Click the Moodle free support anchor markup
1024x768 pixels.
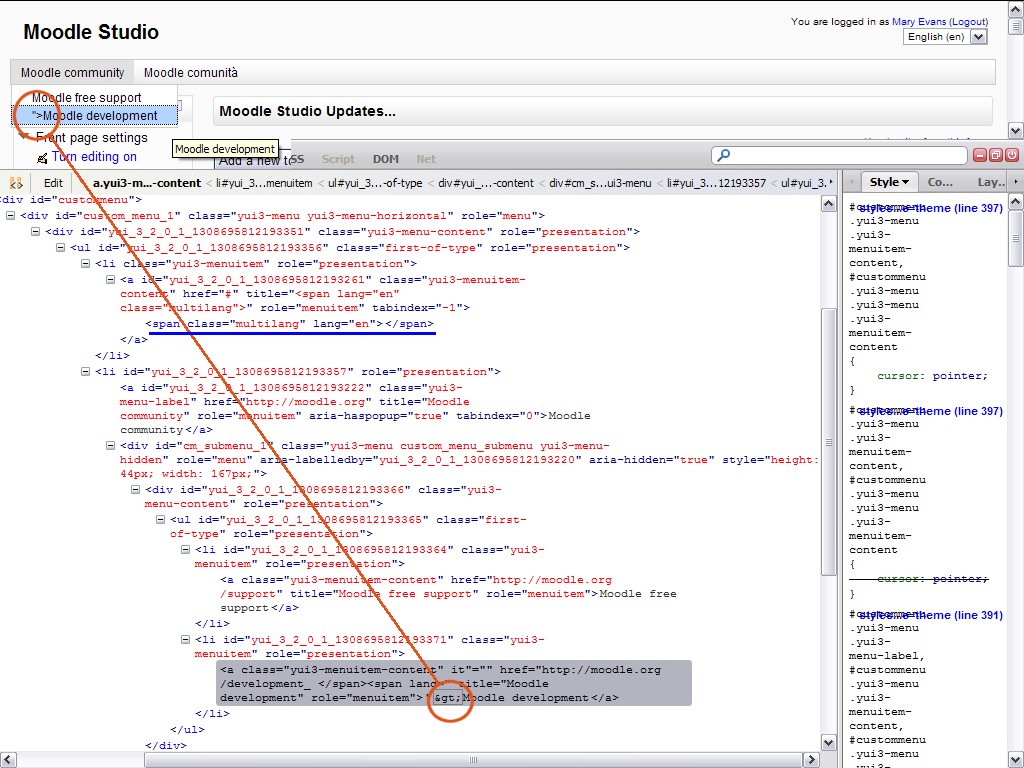pos(448,594)
